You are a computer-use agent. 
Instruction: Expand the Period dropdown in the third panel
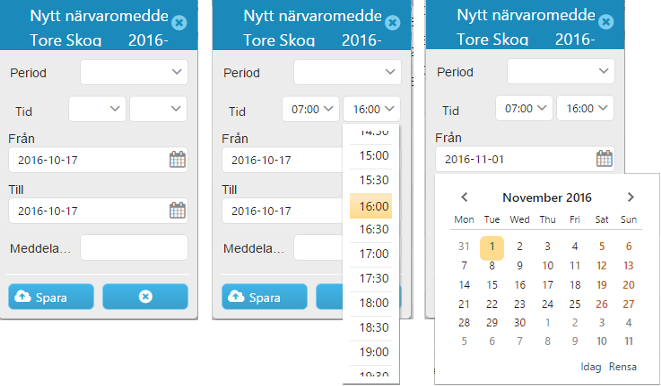point(561,71)
